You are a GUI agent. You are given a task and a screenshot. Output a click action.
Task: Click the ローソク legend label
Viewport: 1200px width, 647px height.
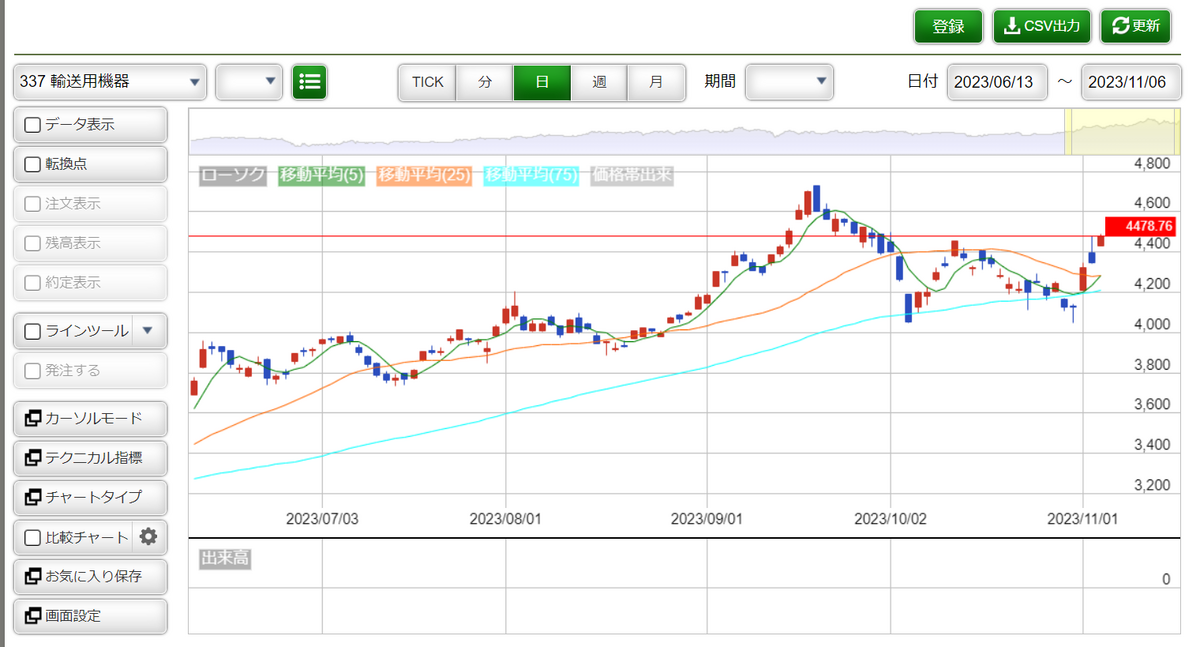pos(233,175)
